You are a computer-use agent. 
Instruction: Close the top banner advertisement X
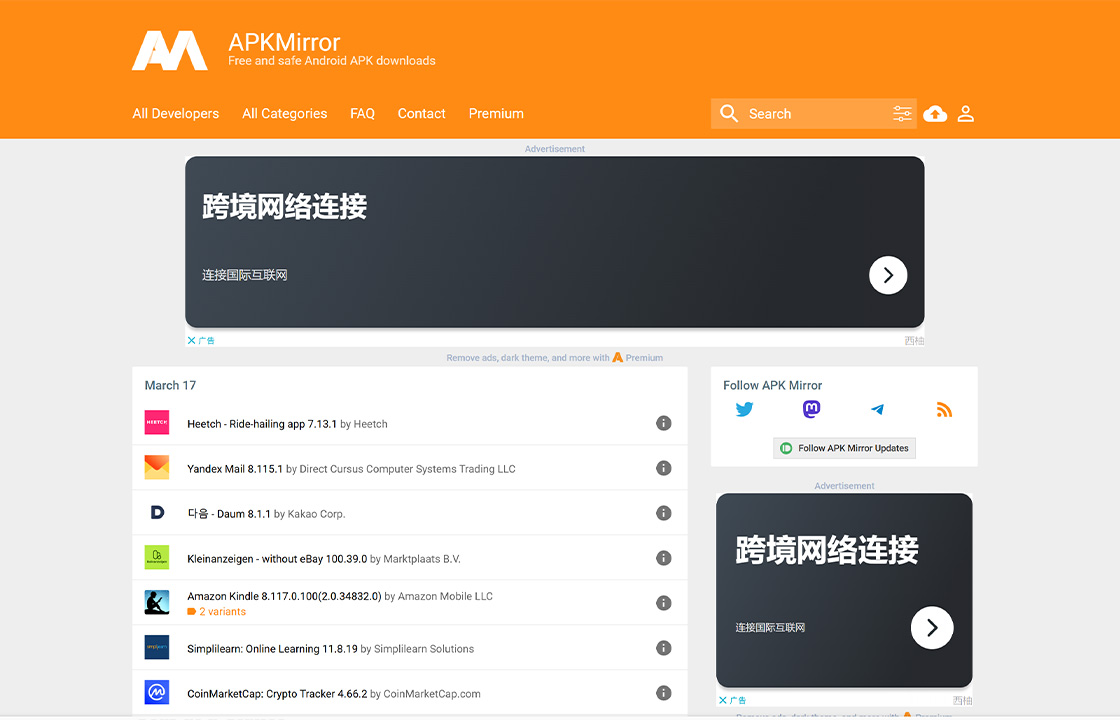pos(191,341)
